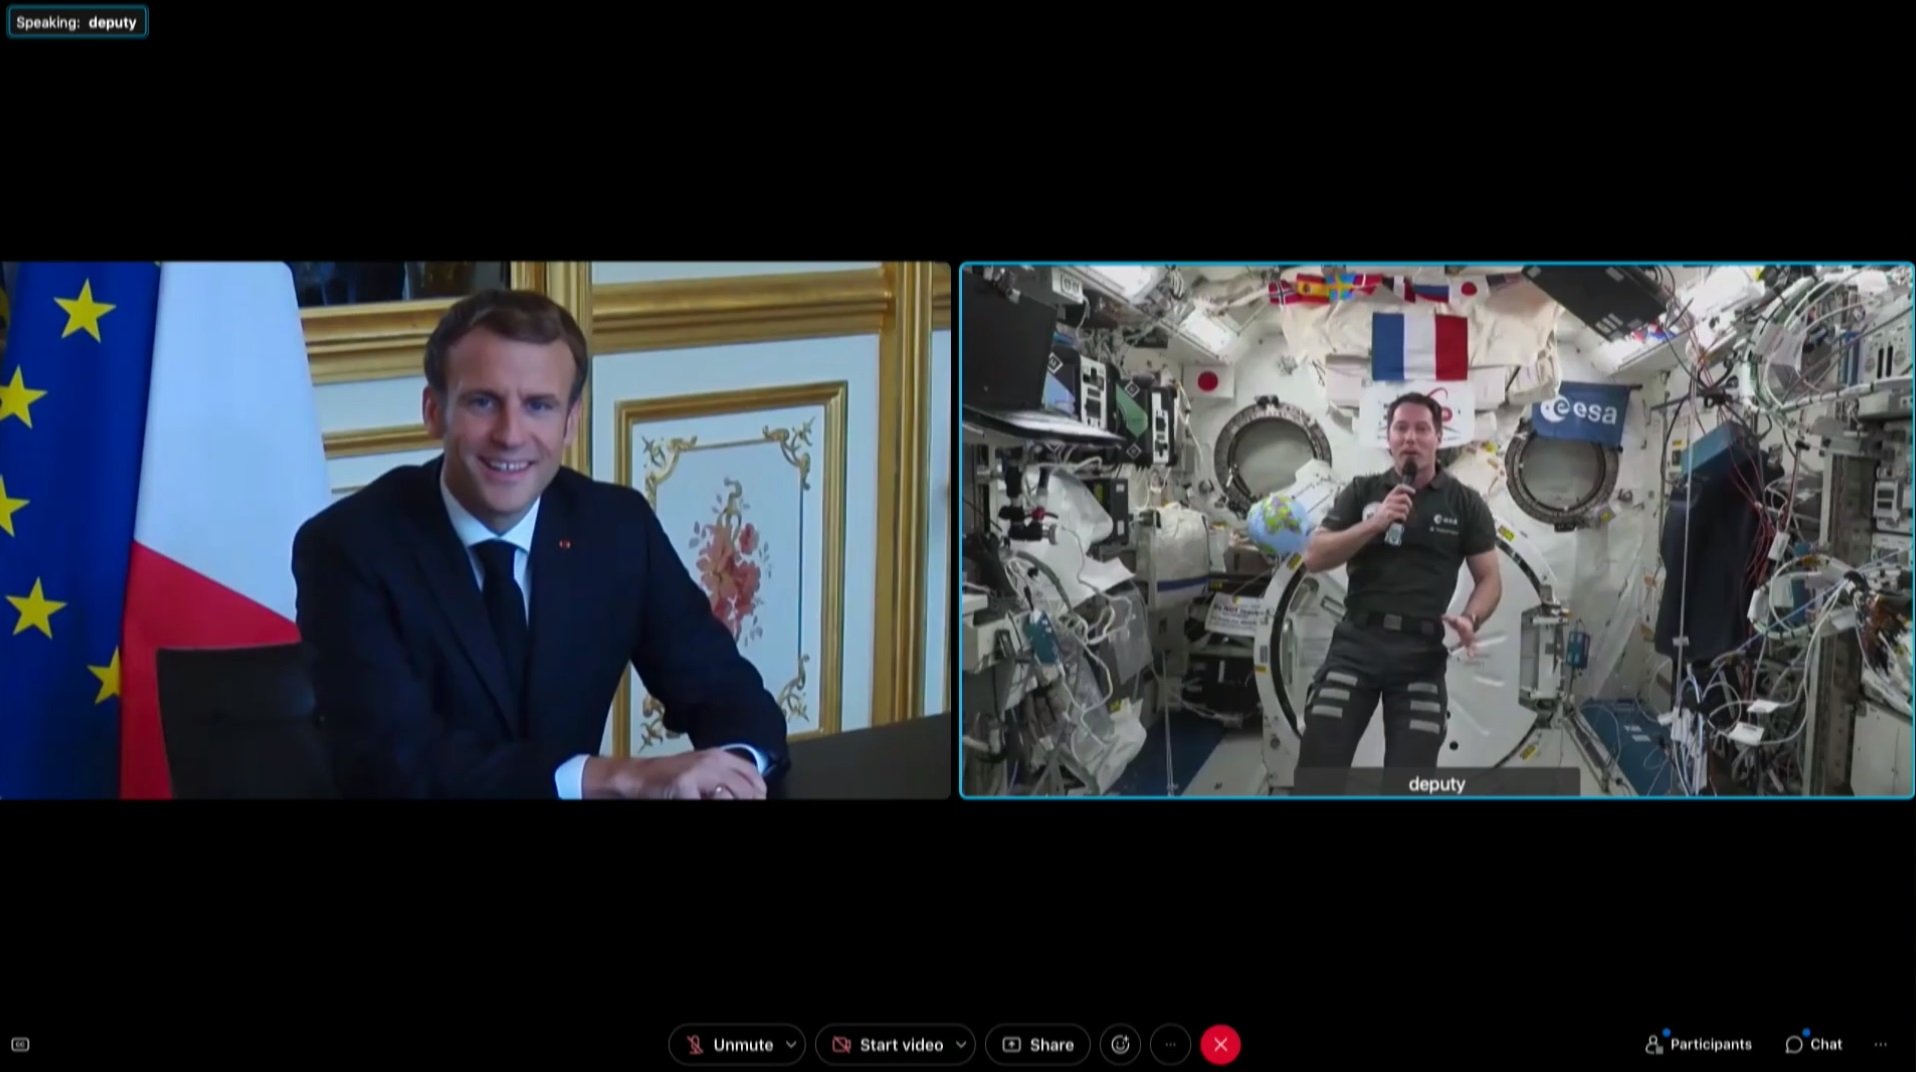
Task: Leave the meeting with the red X button
Action: pos(1221,1044)
